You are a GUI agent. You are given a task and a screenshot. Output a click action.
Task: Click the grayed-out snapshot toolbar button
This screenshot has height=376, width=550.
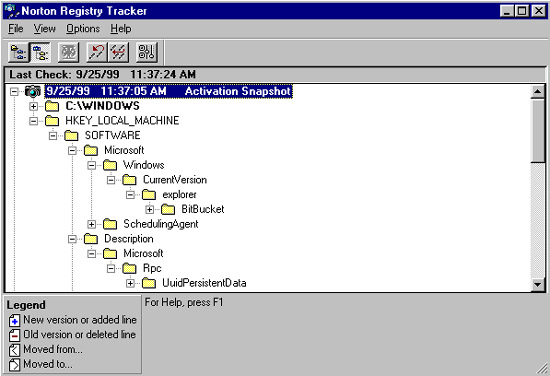click(68, 52)
